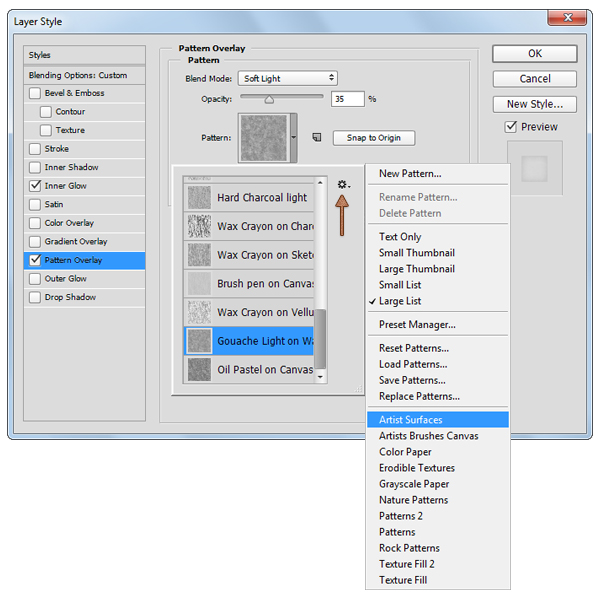600x600 pixels.
Task: Select Text Only view option
Action: [437, 237]
